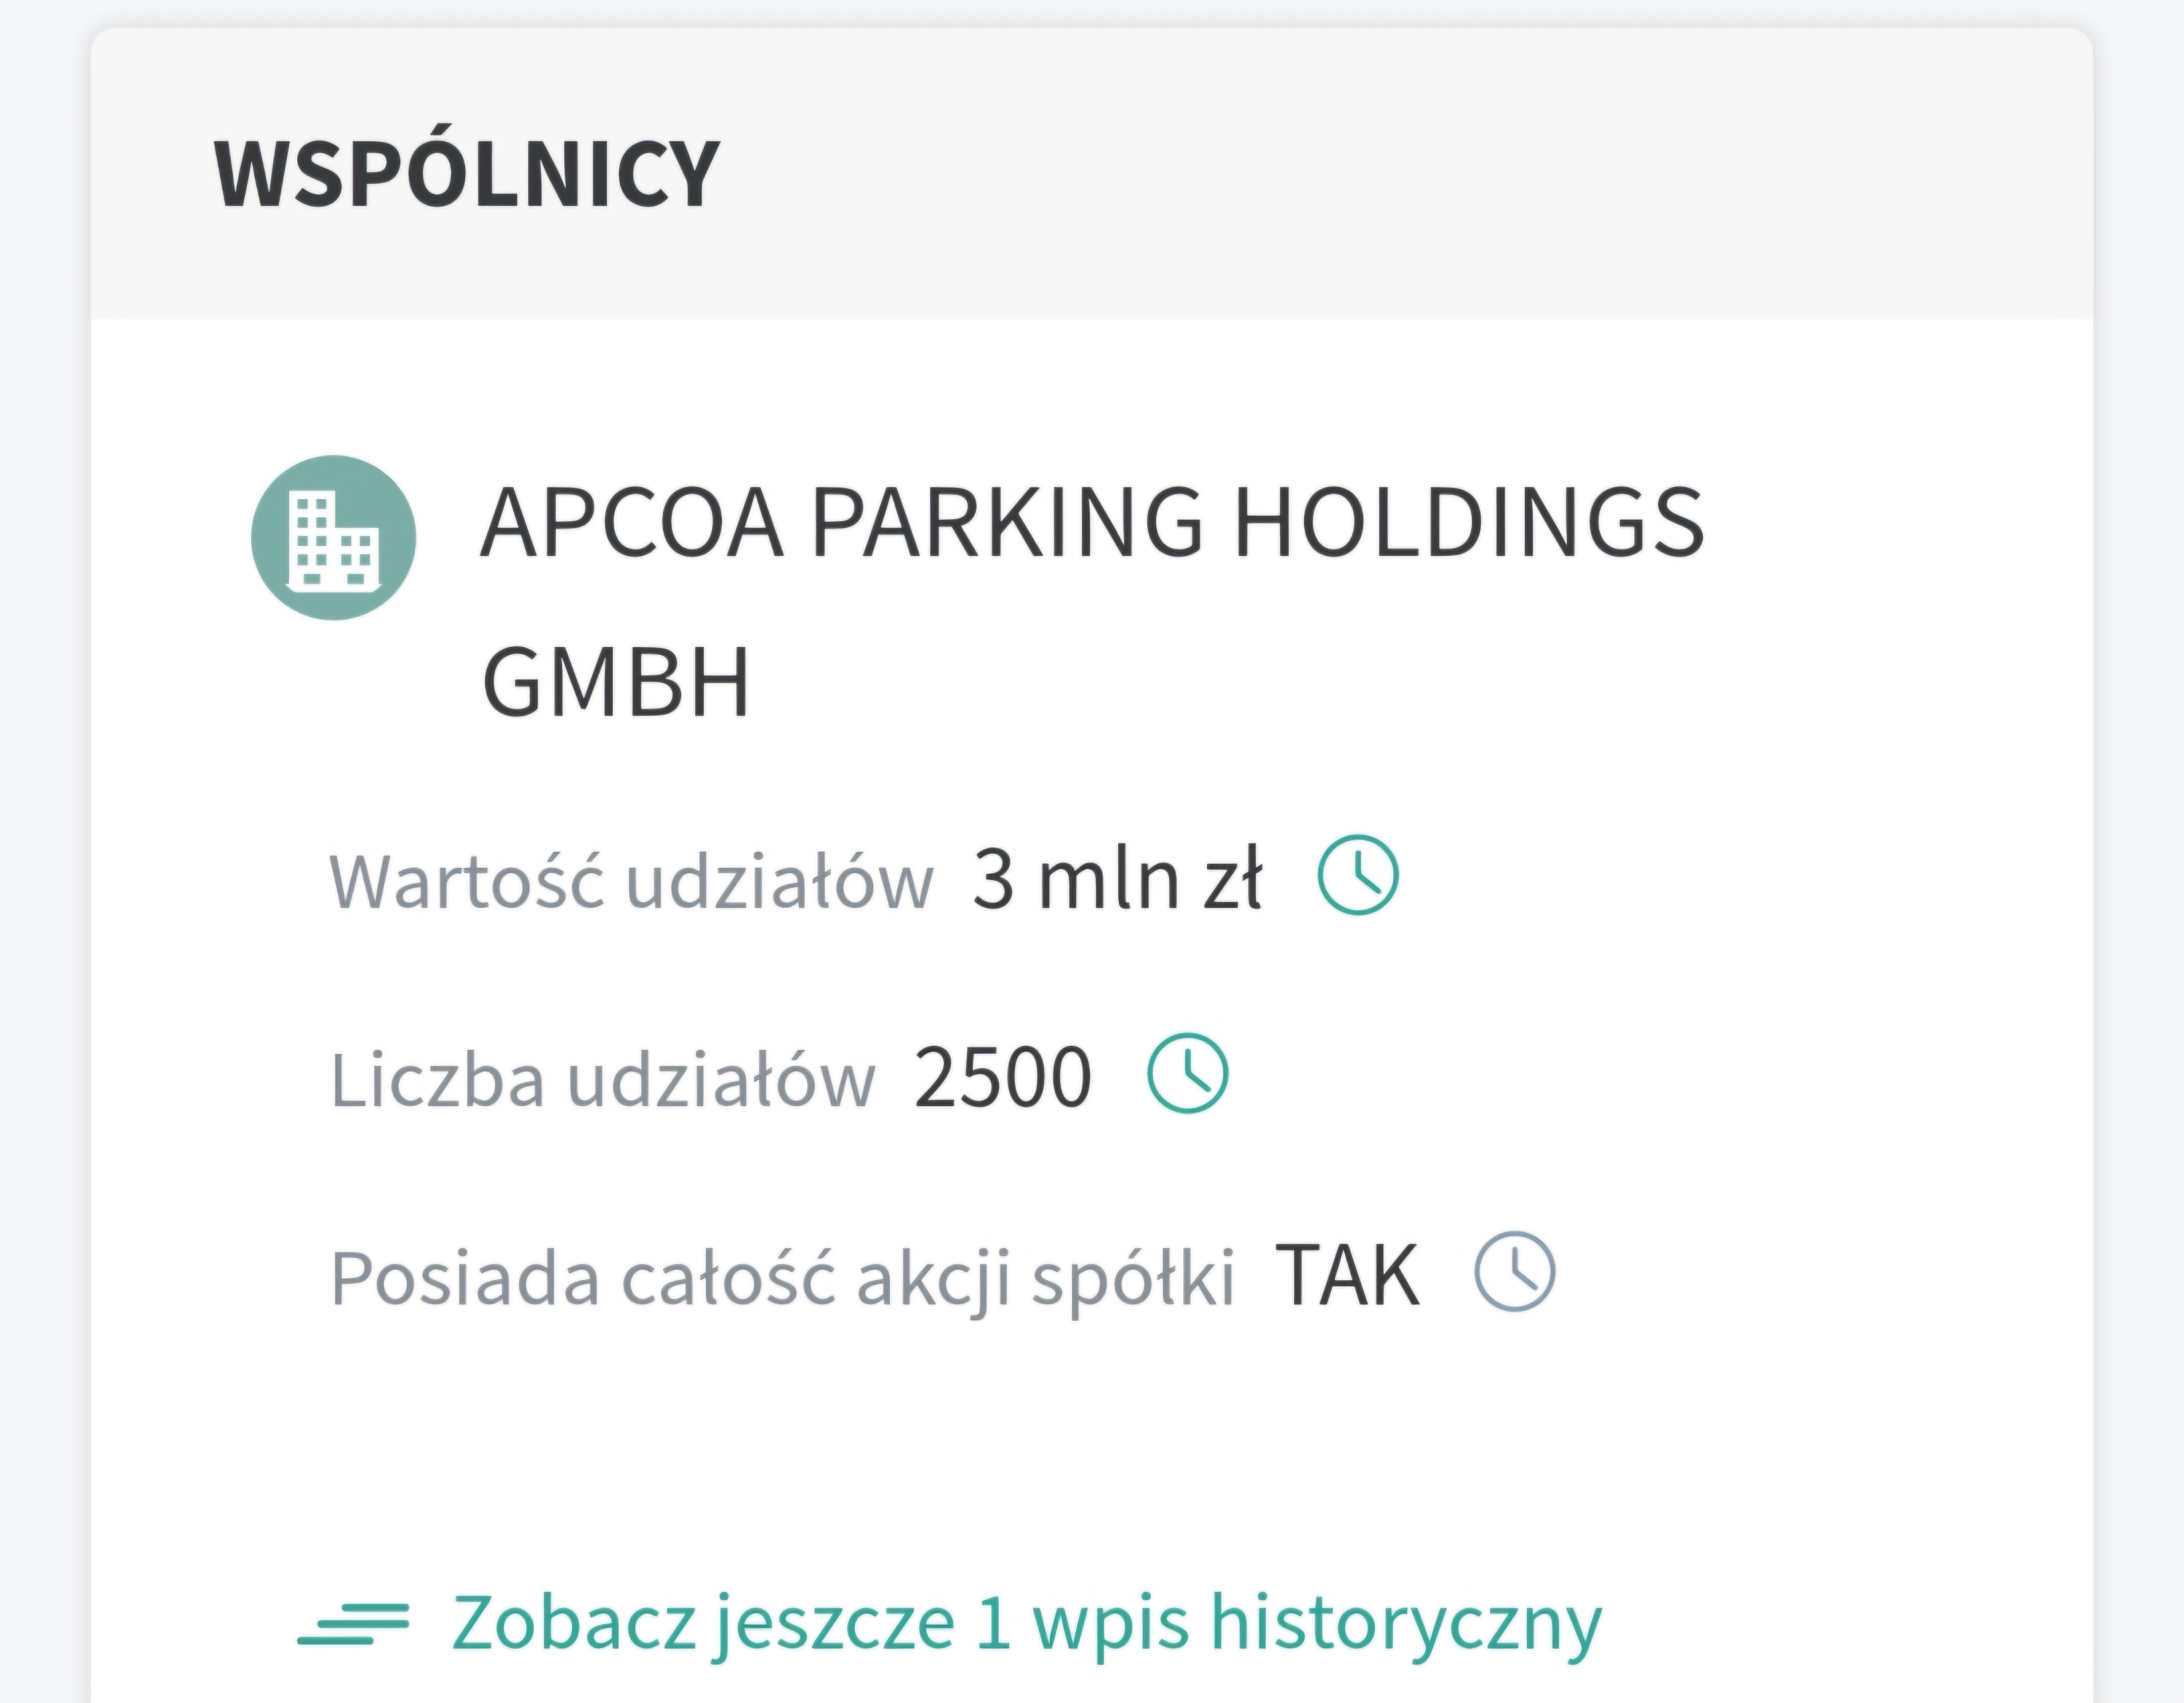The image size is (2184, 1703).
Task: Click the word historyczny in the bottom link
Action: point(1406,1622)
